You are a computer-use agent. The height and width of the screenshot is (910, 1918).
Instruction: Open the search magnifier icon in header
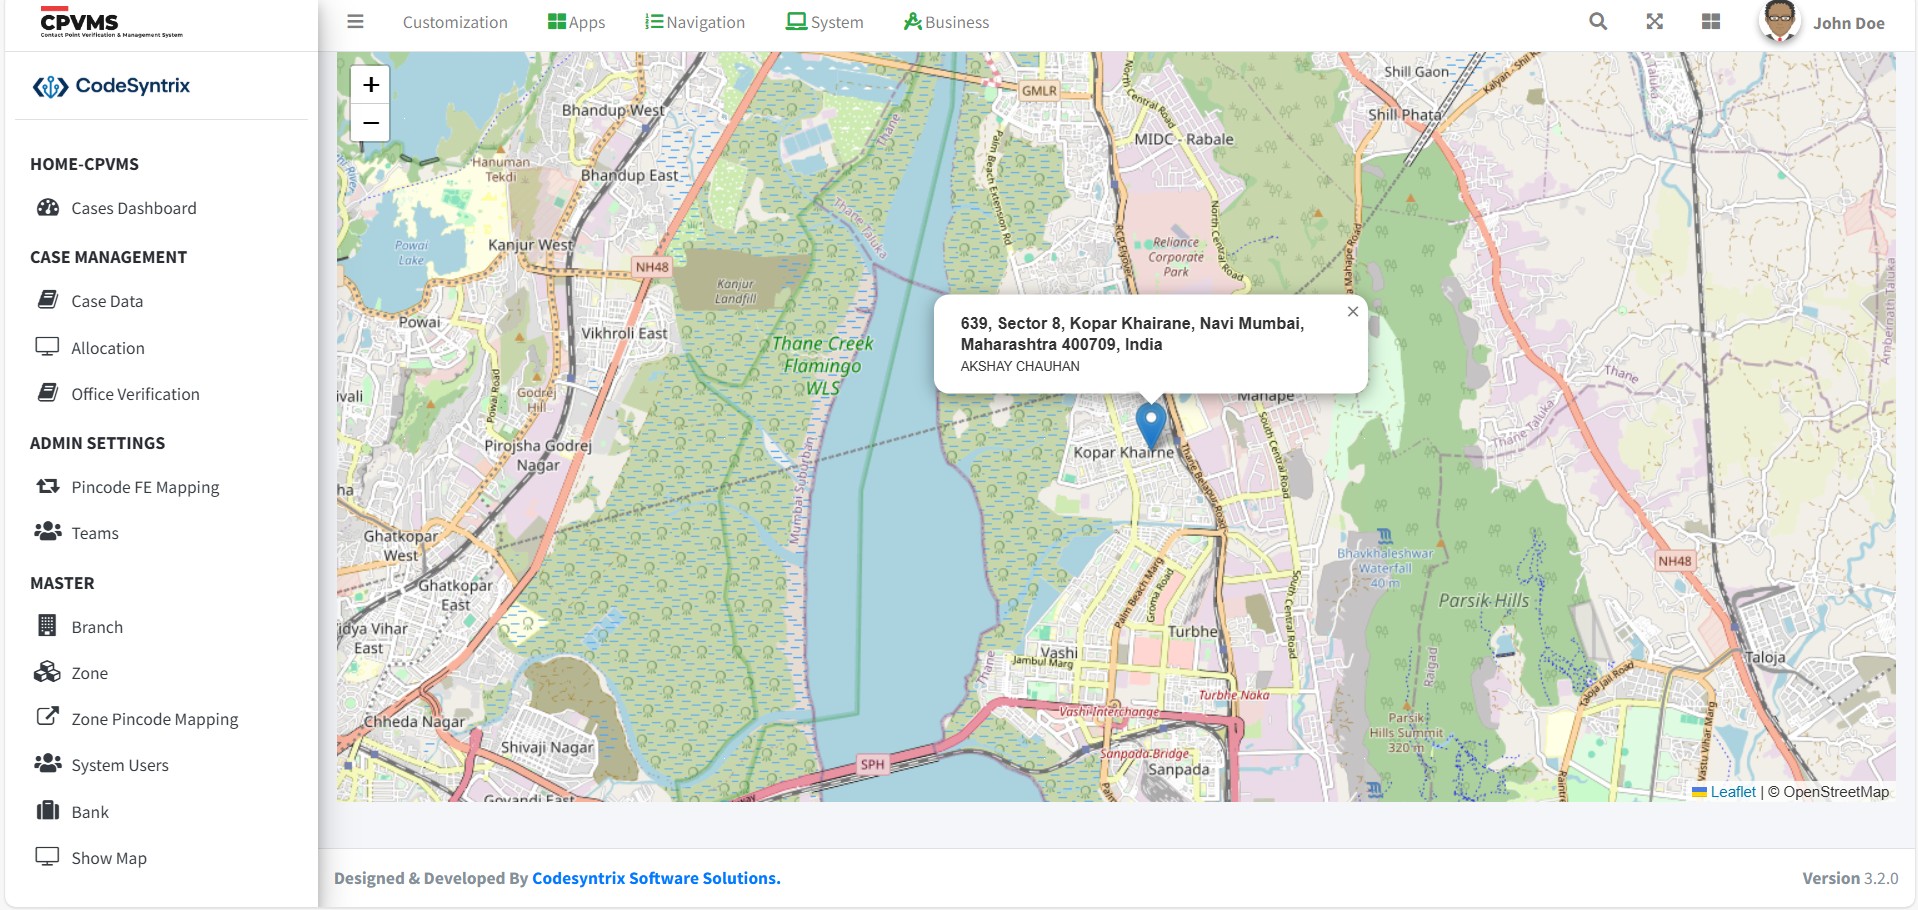coord(1598,22)
